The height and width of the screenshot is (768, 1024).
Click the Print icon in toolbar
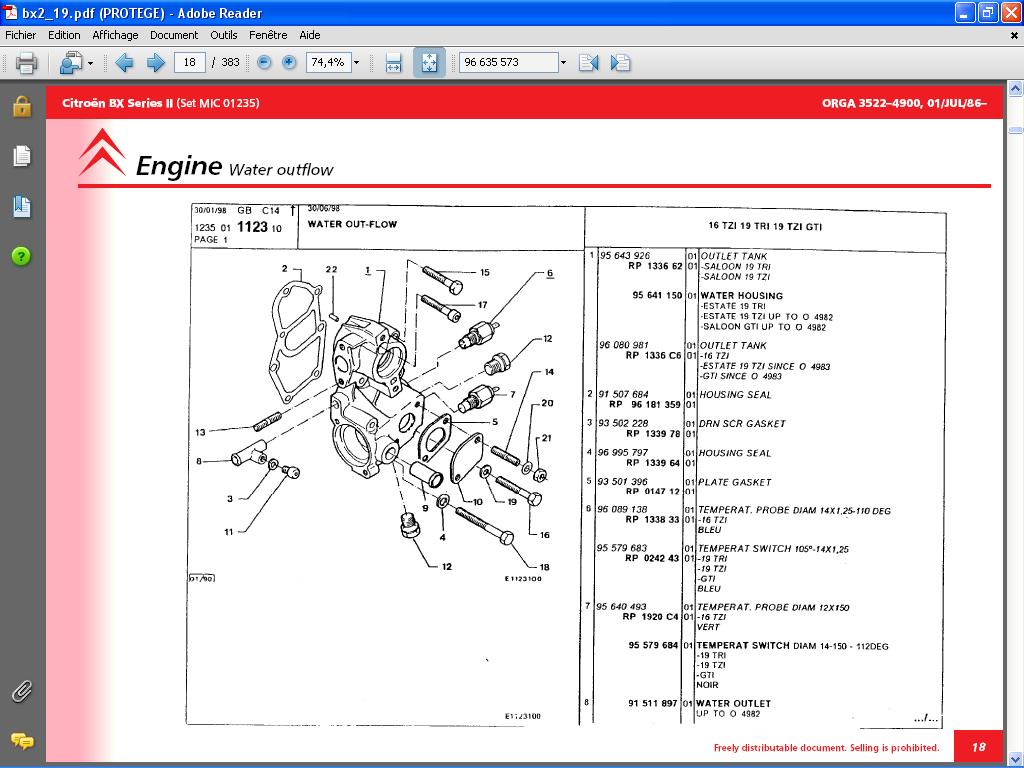(x=26, y=63)
